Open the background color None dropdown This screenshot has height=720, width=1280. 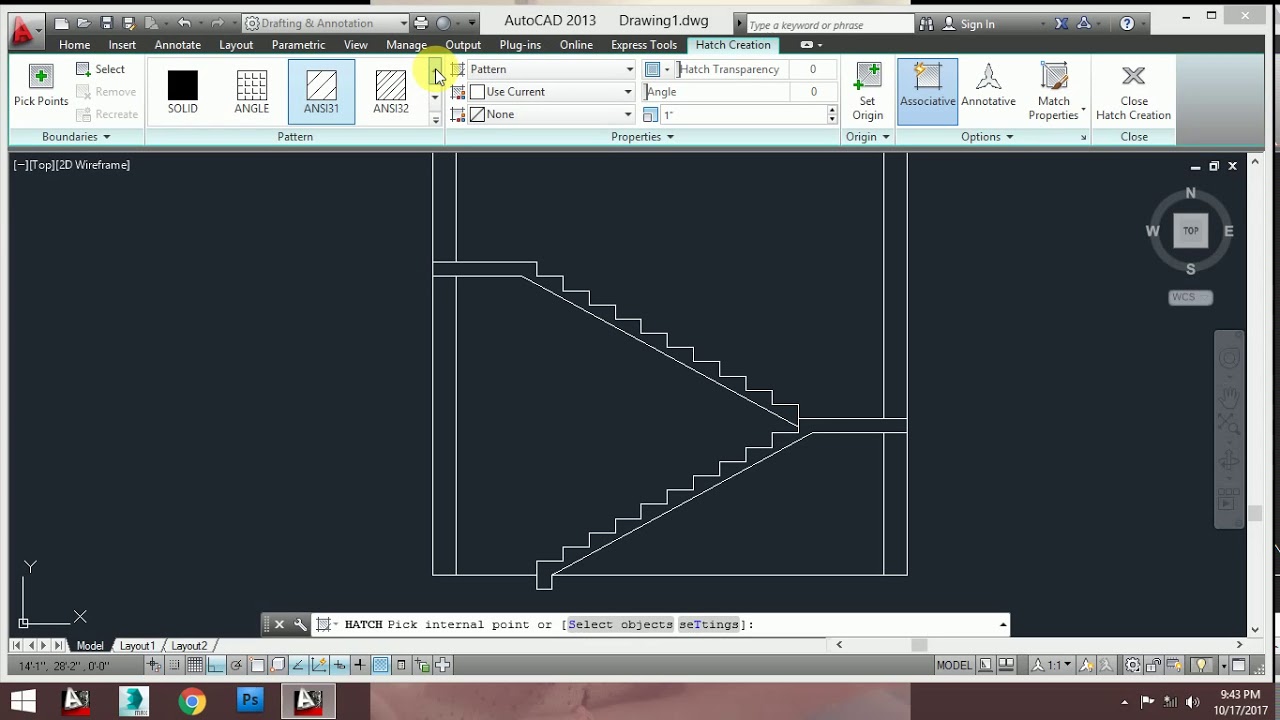pos(550,115)
